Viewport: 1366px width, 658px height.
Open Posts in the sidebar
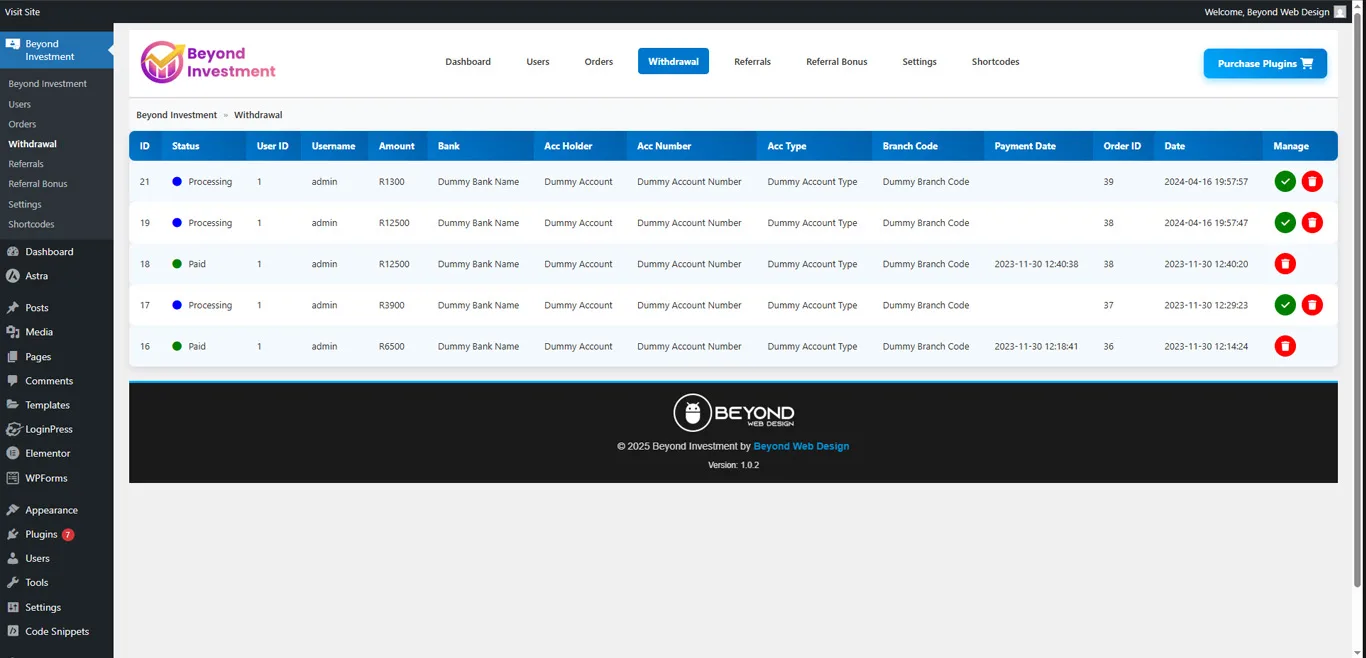point(37,308)
